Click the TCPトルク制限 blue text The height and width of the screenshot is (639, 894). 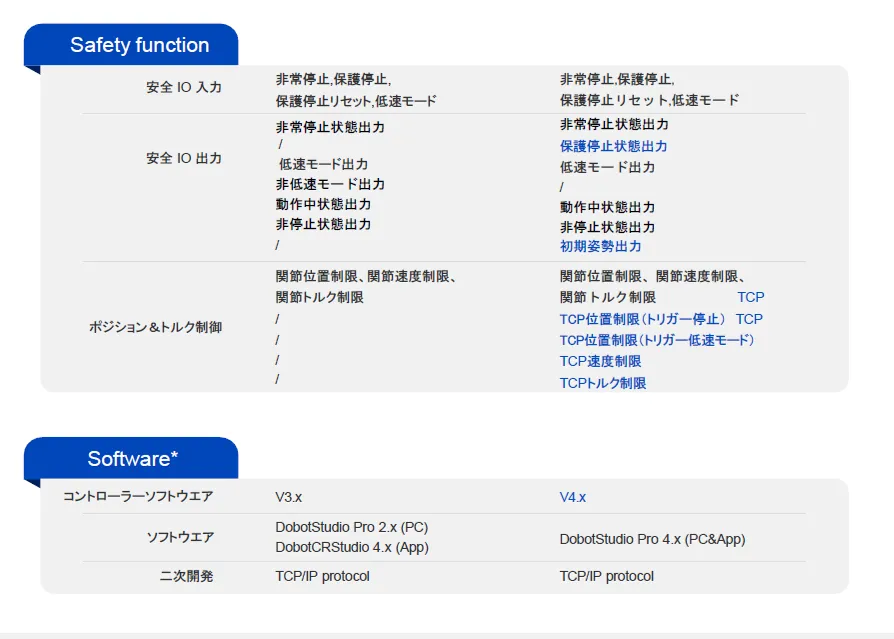(x=602, y=383)
